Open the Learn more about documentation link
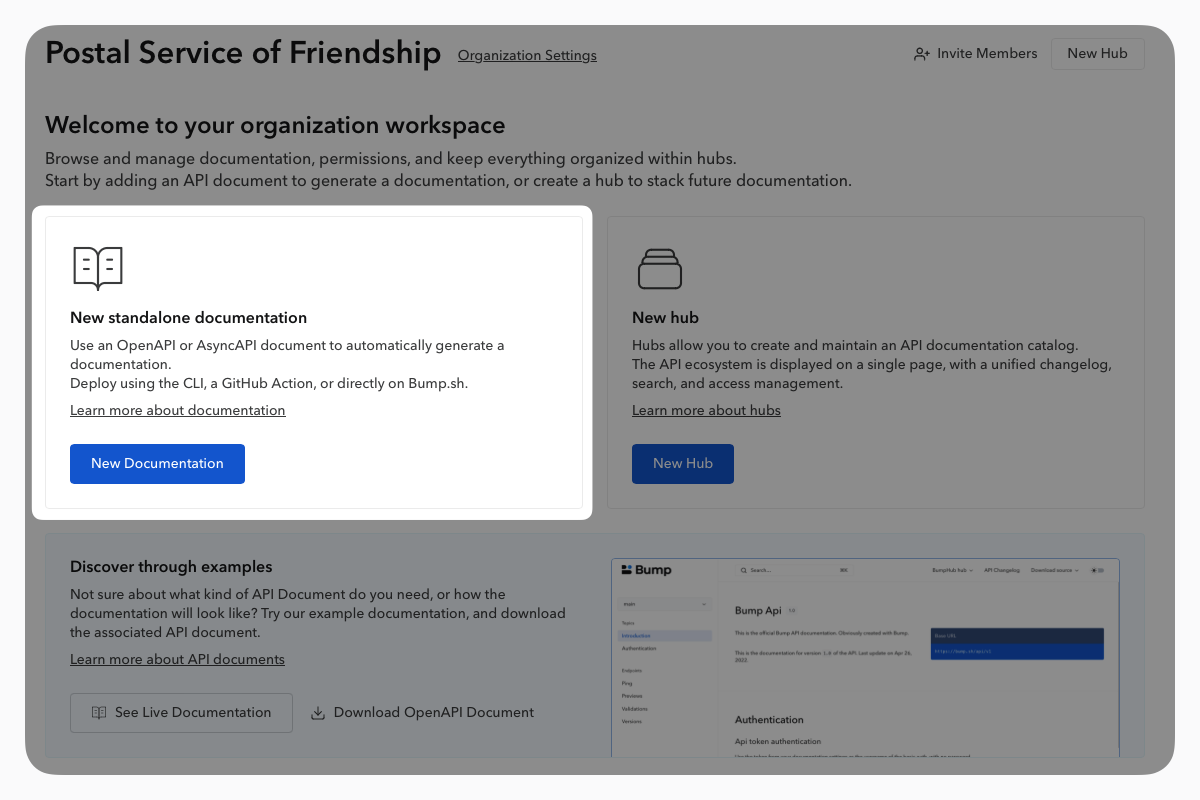1200x800 pixels. click(x=178, y=411)
